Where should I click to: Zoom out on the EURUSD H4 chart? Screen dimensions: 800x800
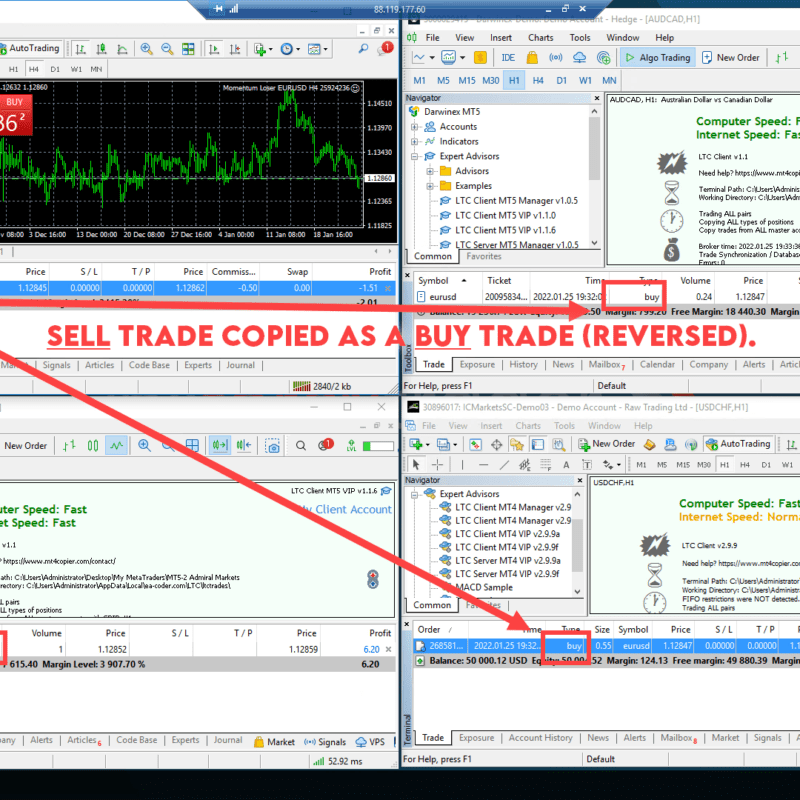167,49
